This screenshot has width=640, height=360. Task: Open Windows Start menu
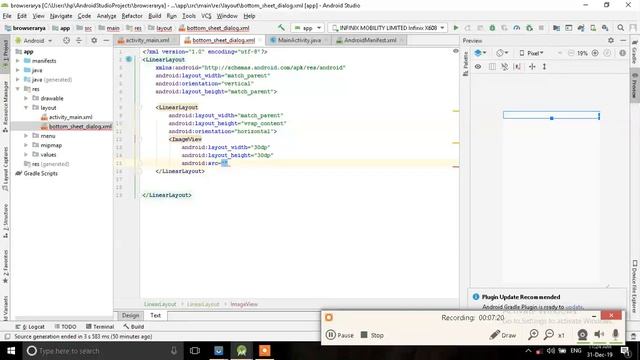11,351
